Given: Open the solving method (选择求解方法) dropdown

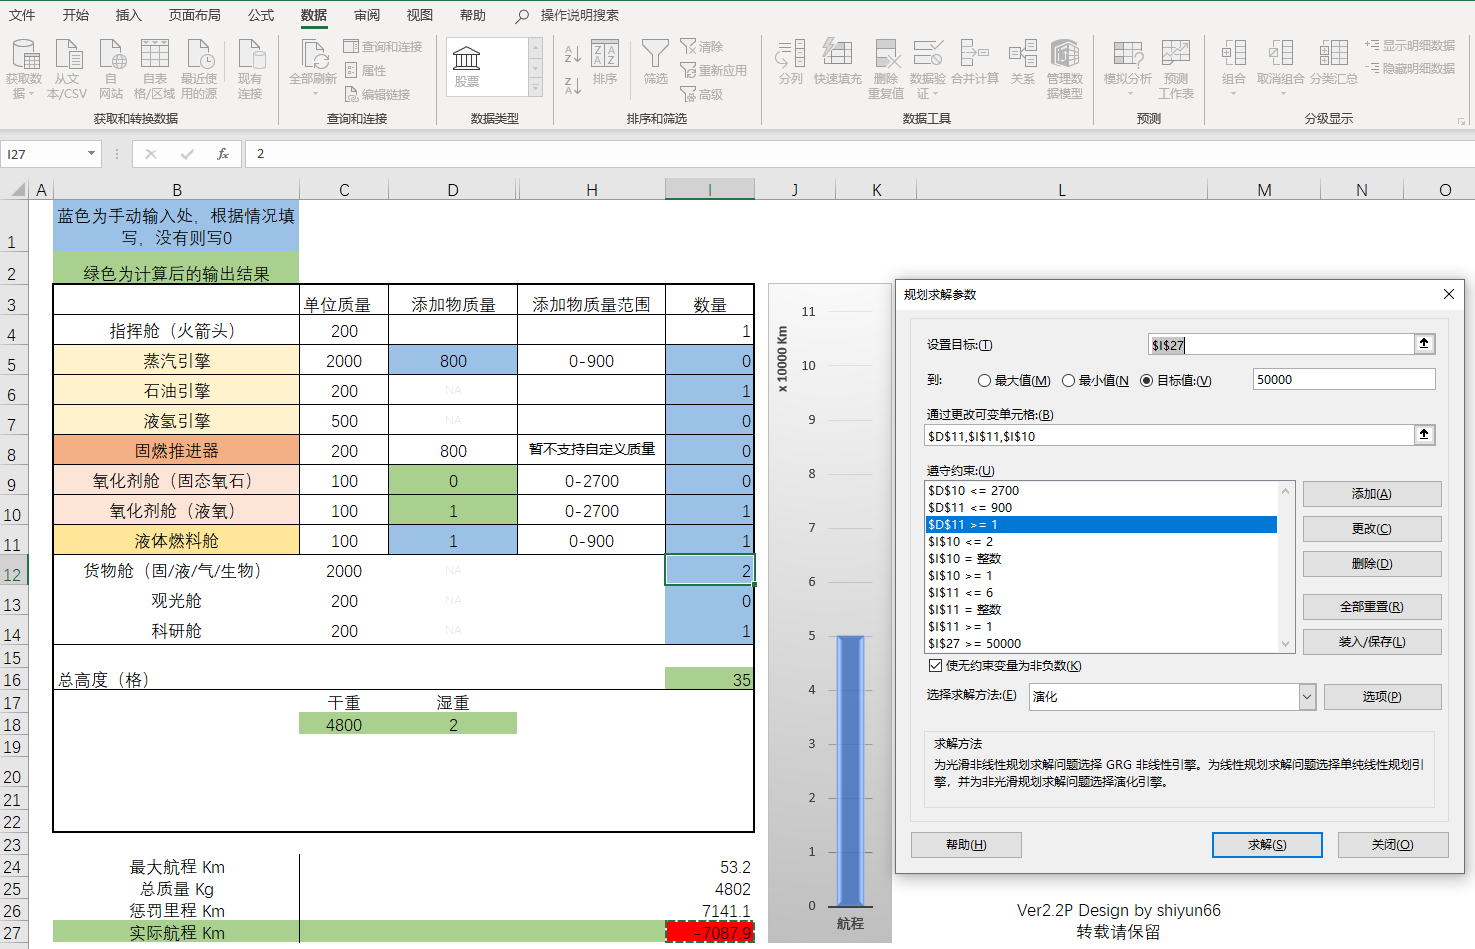Looking at the screenshot, I should click(1307, 697).
